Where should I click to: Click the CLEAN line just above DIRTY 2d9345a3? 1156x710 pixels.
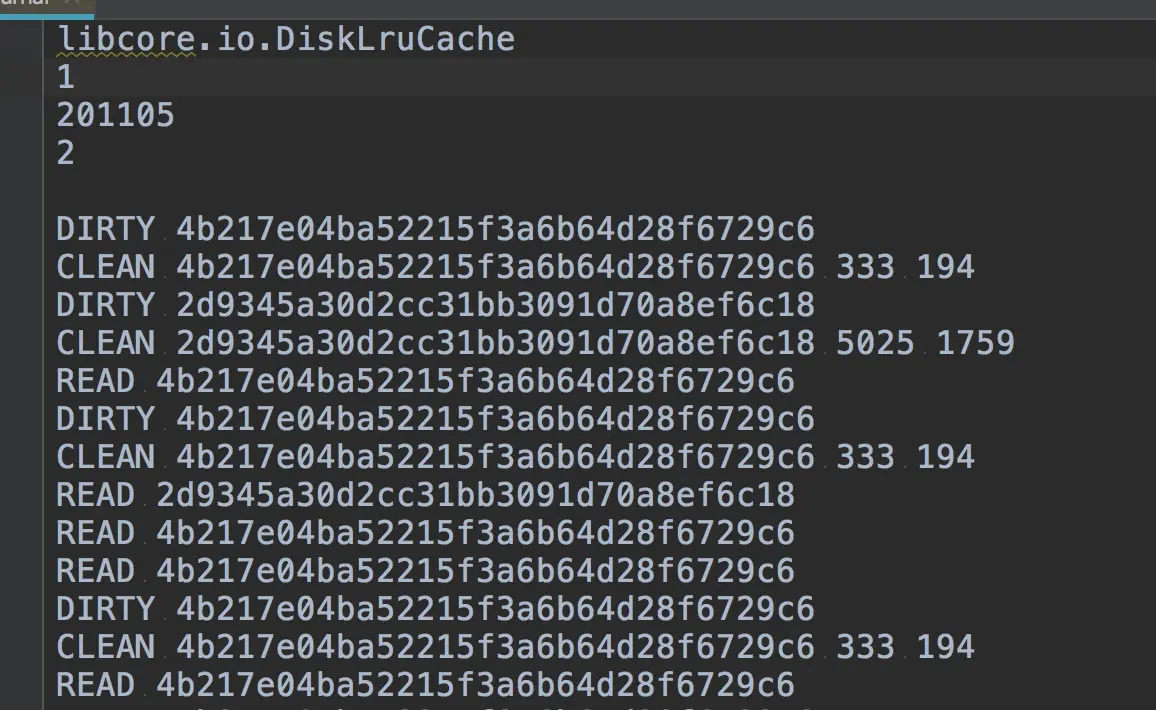click(x=515, y=267)
